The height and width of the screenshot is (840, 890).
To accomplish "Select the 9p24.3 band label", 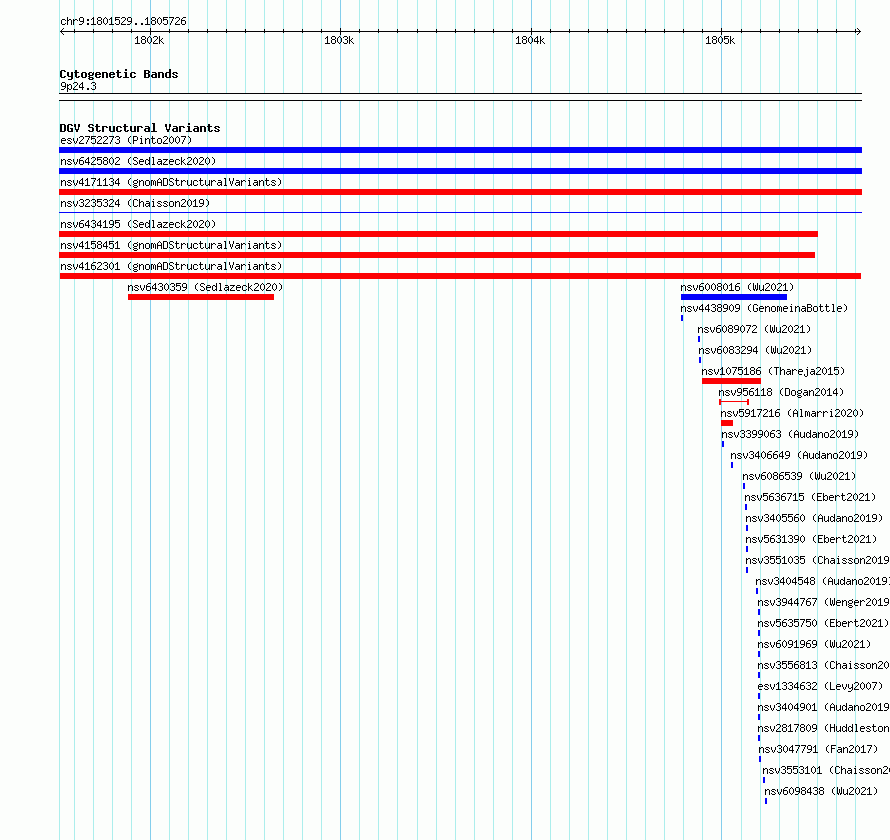I will [78, 86].
